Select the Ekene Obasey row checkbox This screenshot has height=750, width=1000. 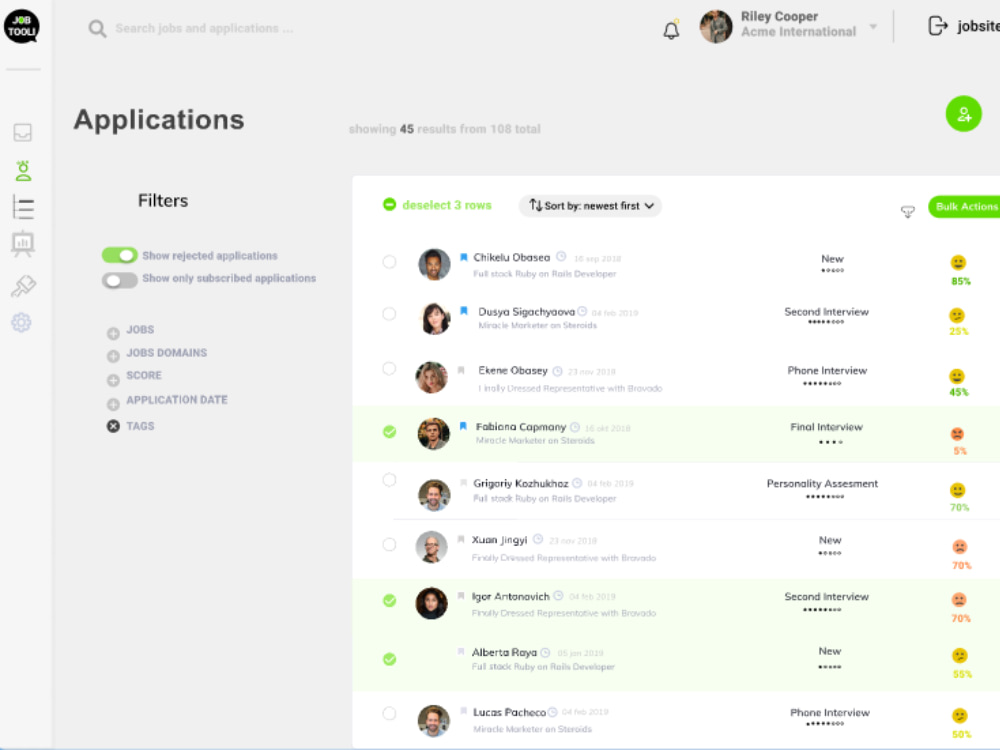tap(389, 368)
